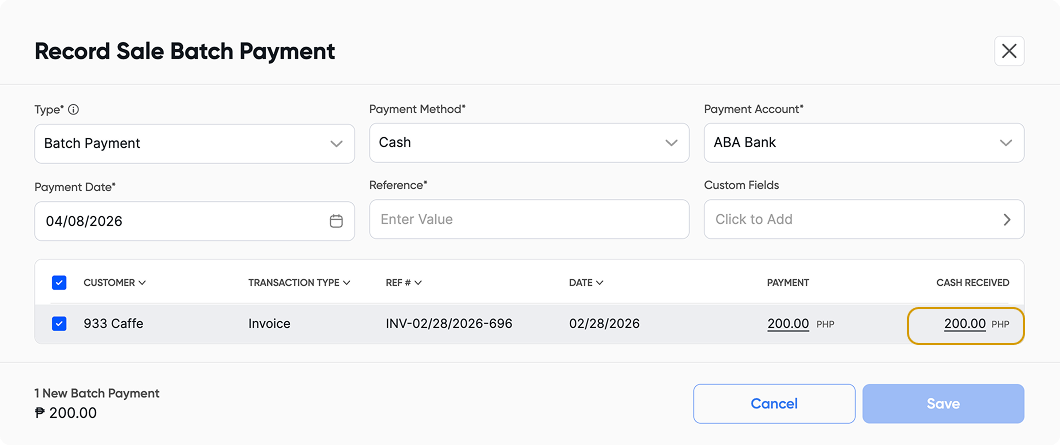Sort by Date column header
The width and height of the screenshot is (1060, 445).
tap(586, 283)
